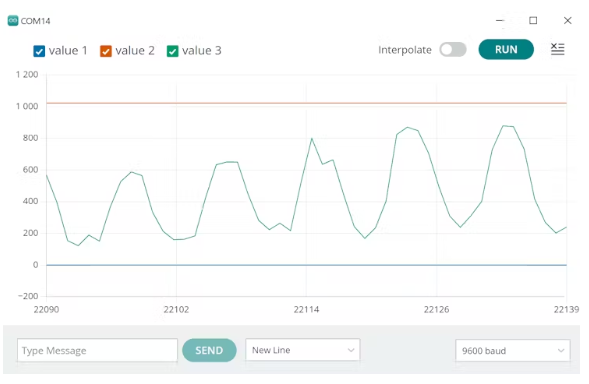Click the SEND button

pos(209,351)
